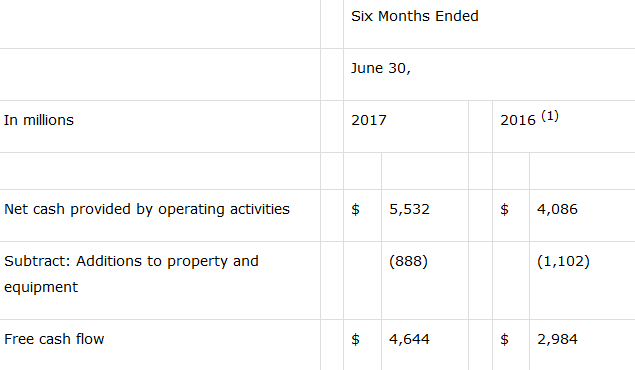Click the 'Free cash flow' row label
This screenshot has width=635, height=370.
[x=54, y=339]
